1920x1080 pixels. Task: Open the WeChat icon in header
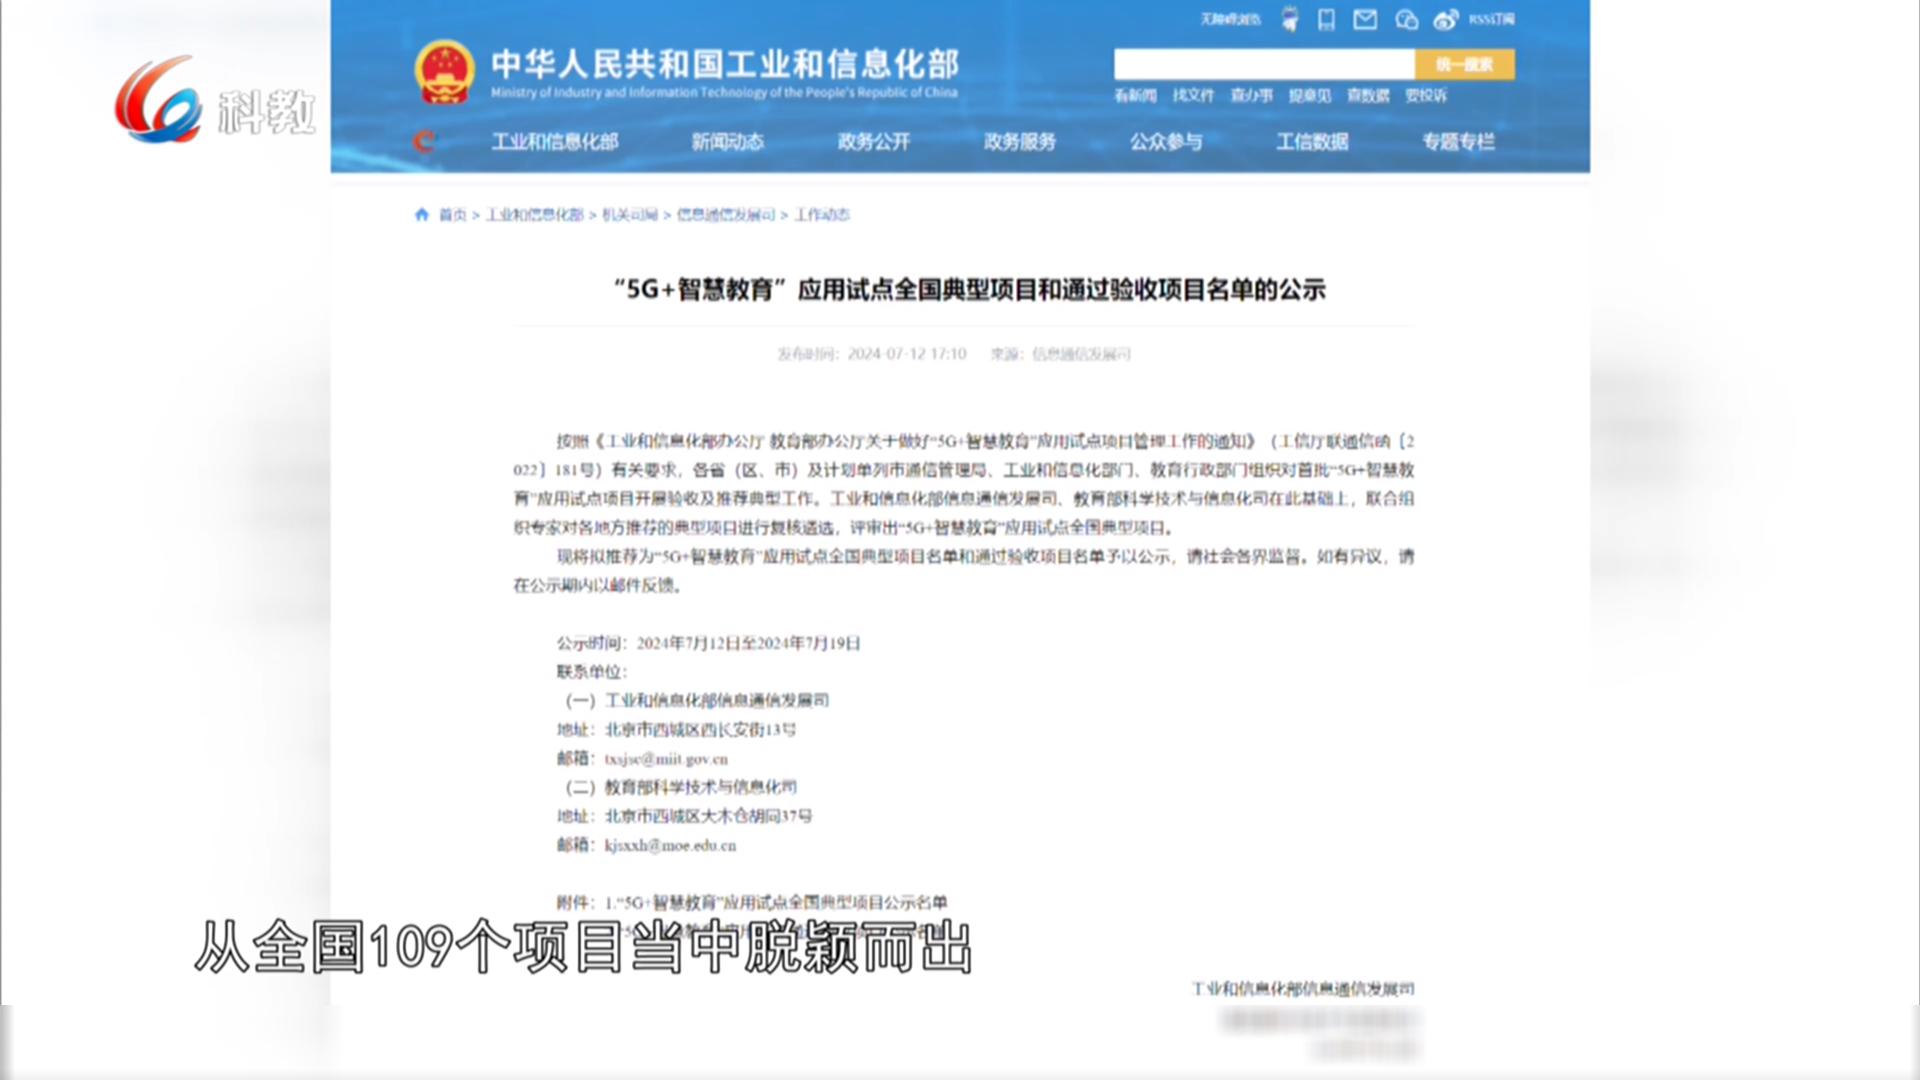(x=1406, y=19)
